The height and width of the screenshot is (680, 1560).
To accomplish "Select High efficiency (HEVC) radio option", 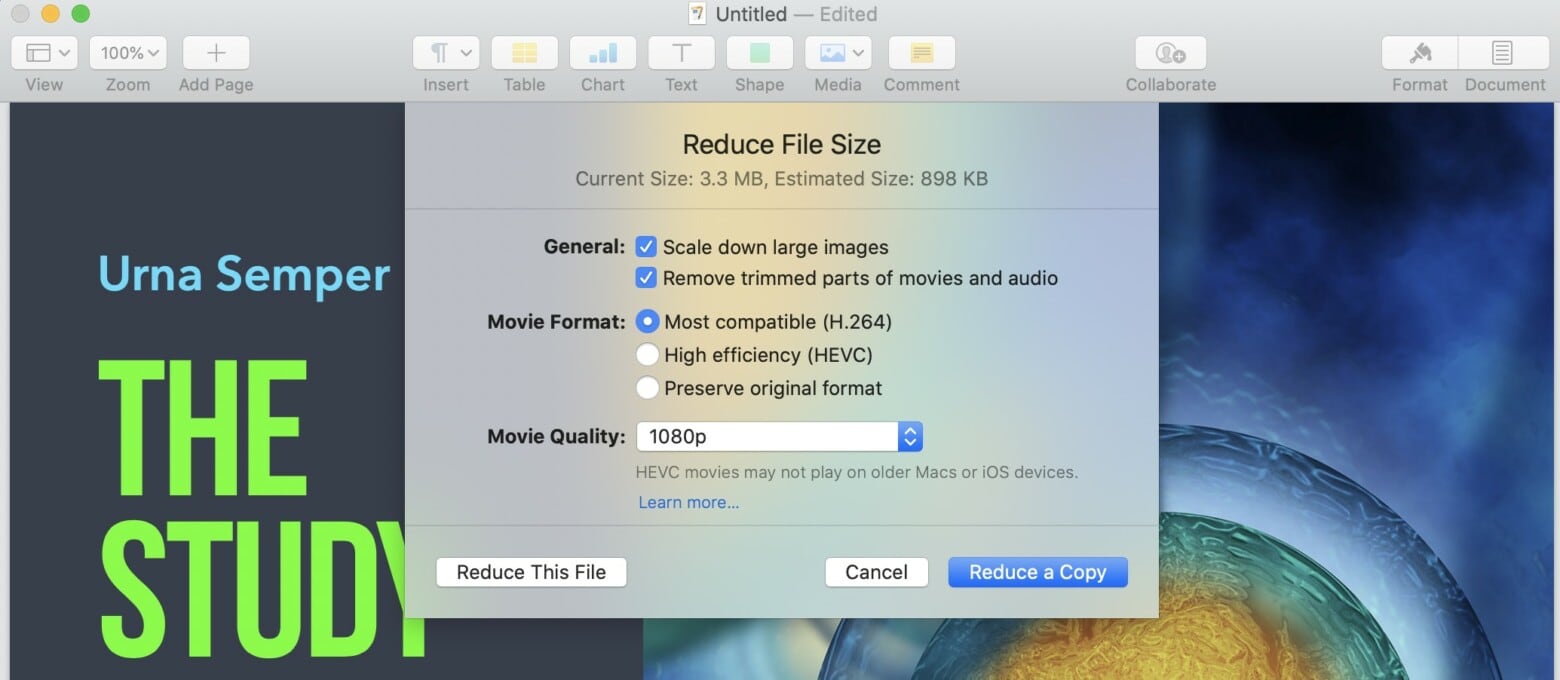I will [648, 355].
